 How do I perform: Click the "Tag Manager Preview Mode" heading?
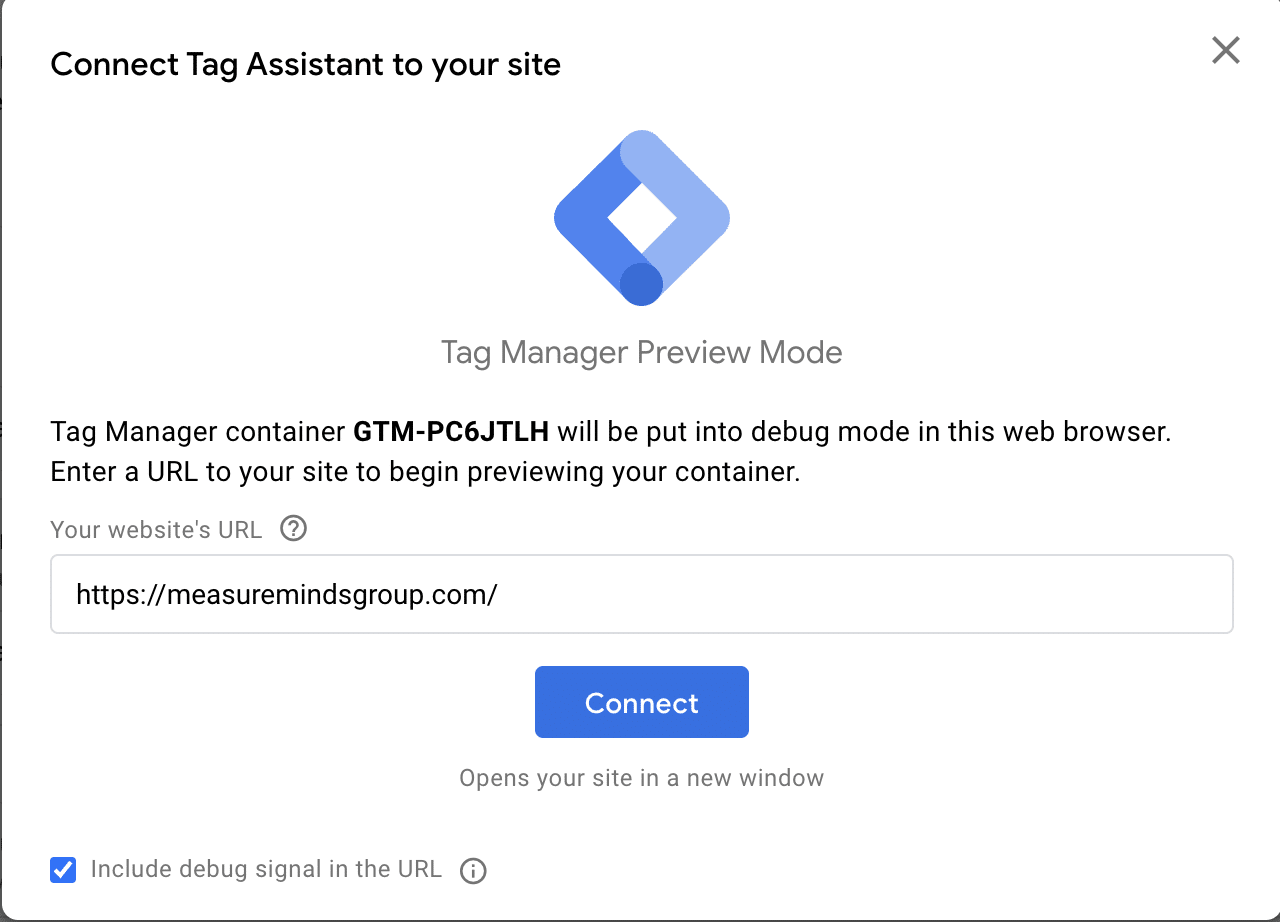click(641, 352)
